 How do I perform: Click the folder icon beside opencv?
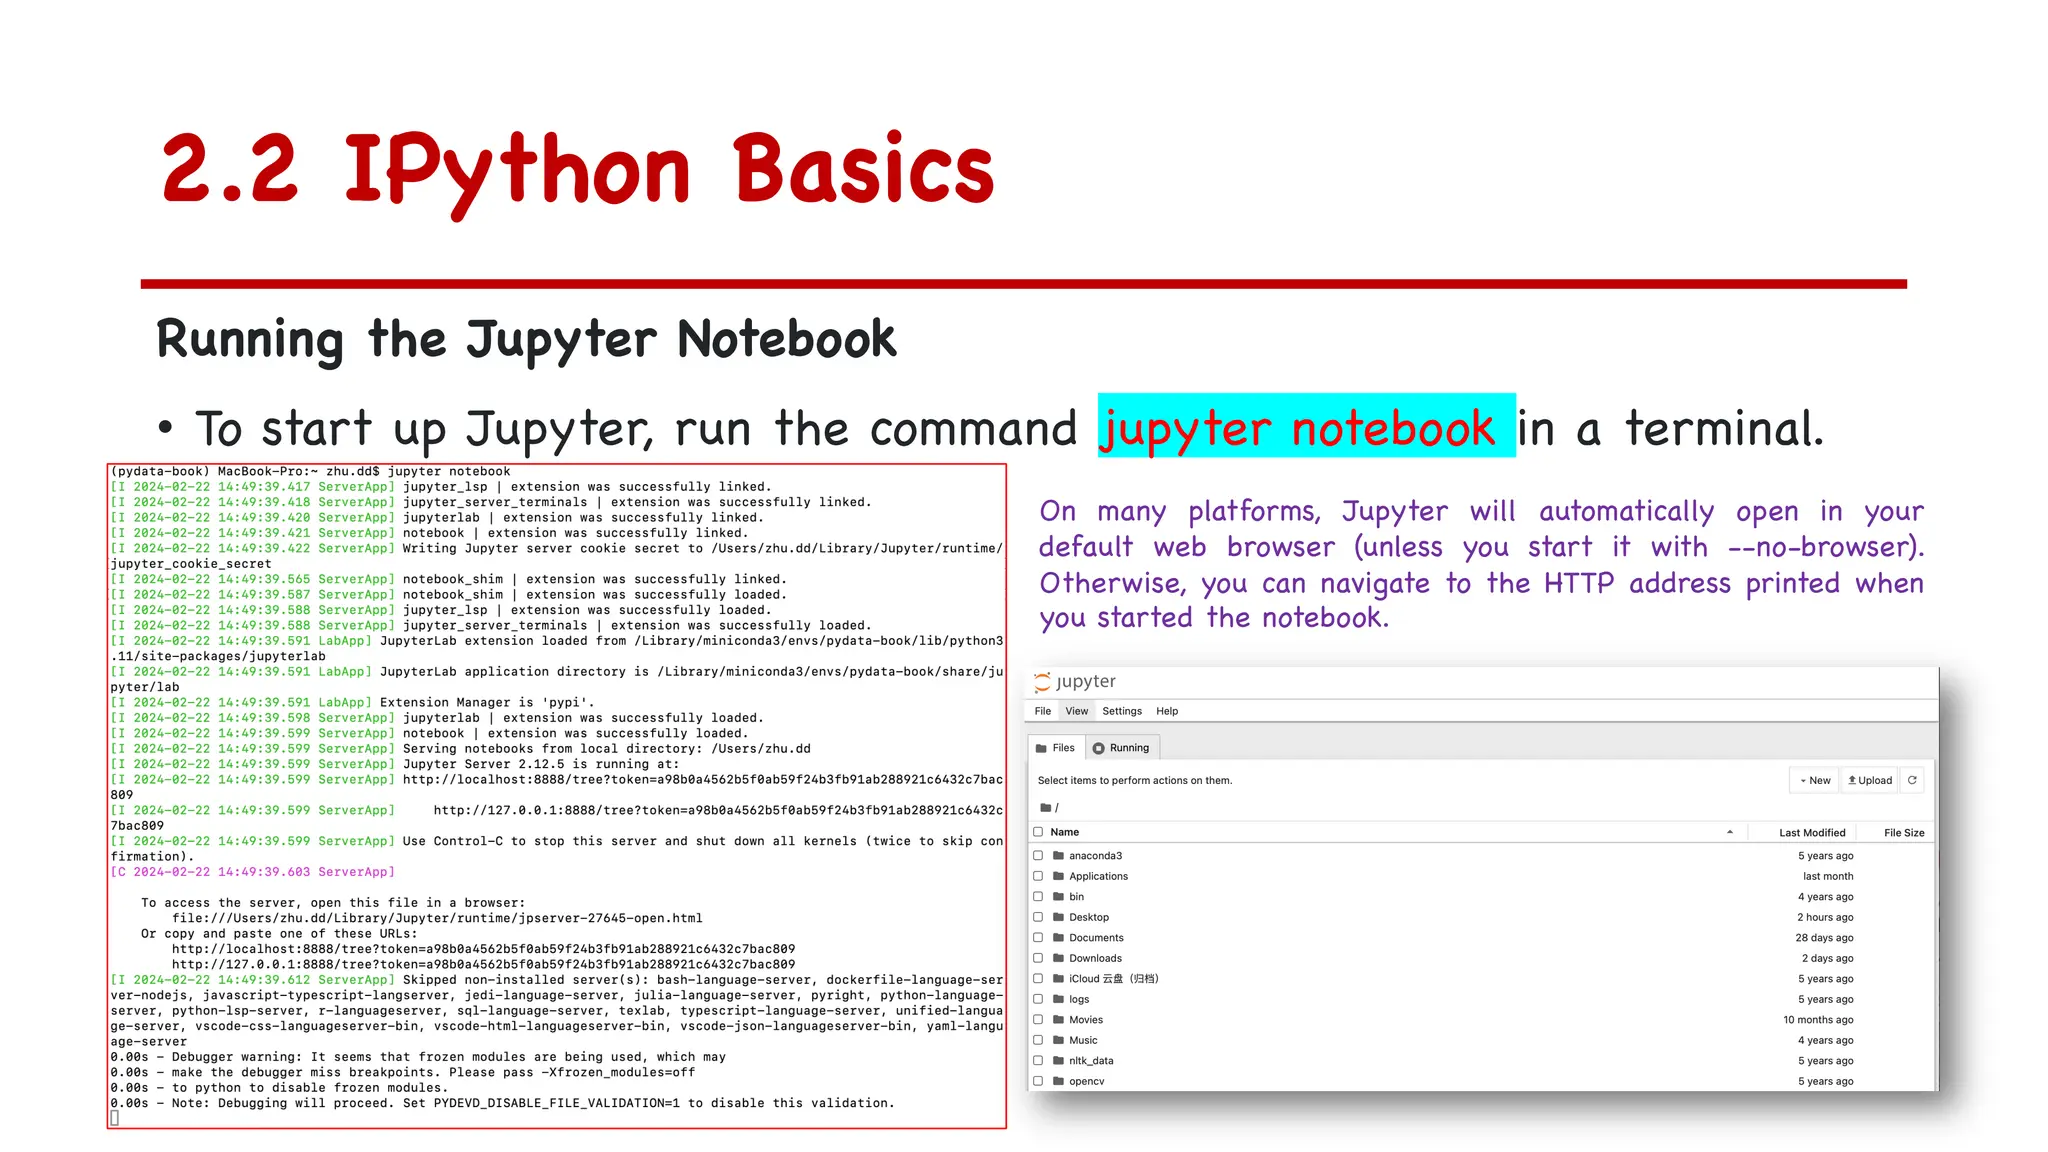tap(1058, 1081)
